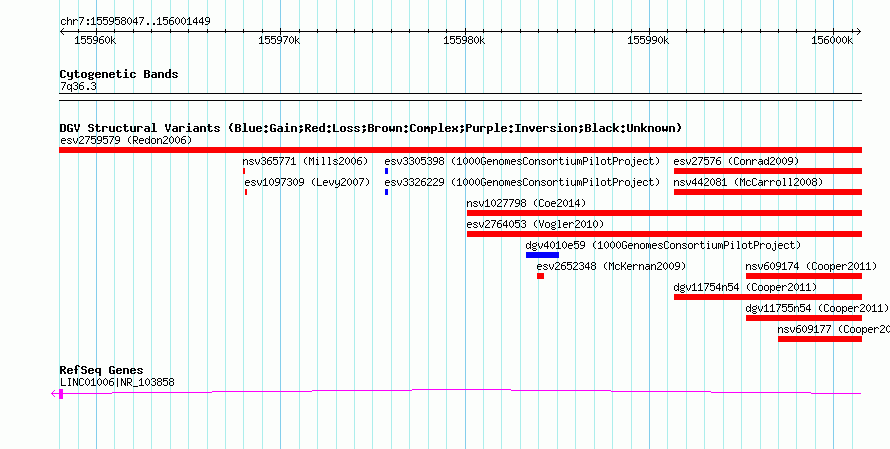This screenshot has height=449, width=890.
Task: Click small red marker under esv1097309
Action: [246, 192]
